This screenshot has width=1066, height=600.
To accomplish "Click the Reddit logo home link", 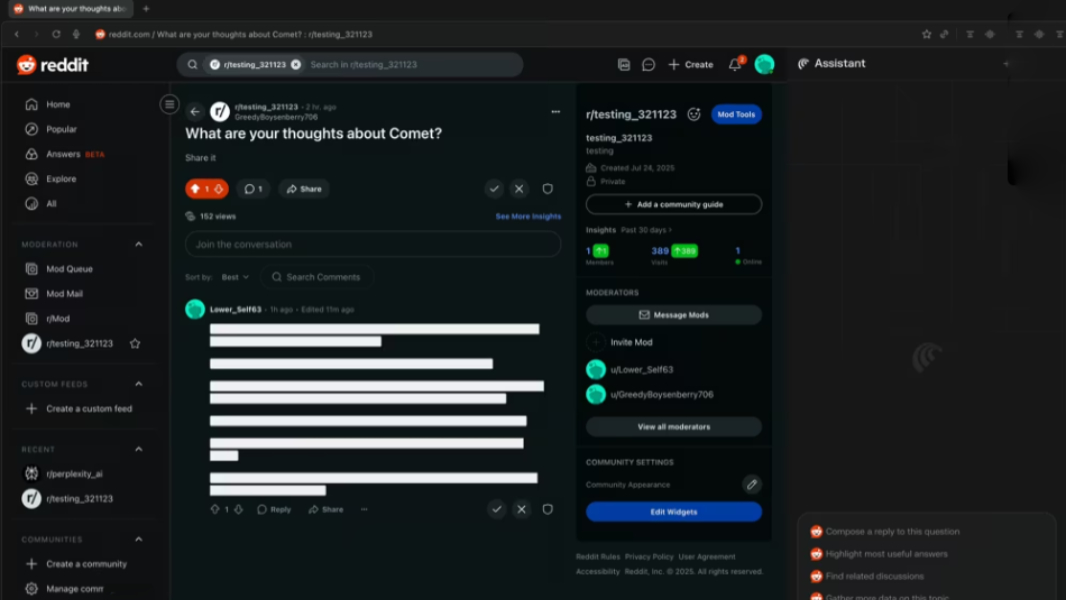I will point(52,65).
